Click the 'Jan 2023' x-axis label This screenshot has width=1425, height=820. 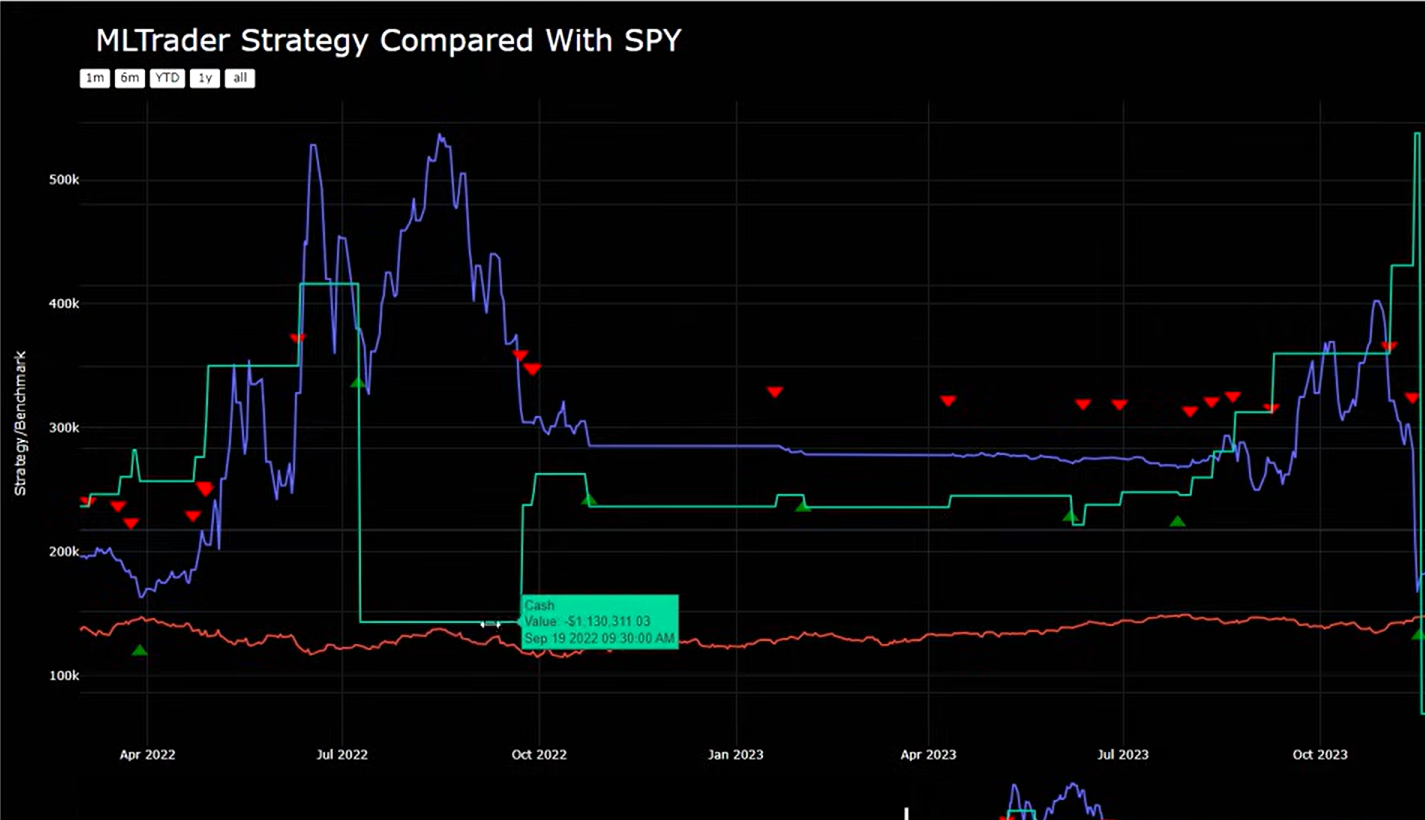coord(736,754)
